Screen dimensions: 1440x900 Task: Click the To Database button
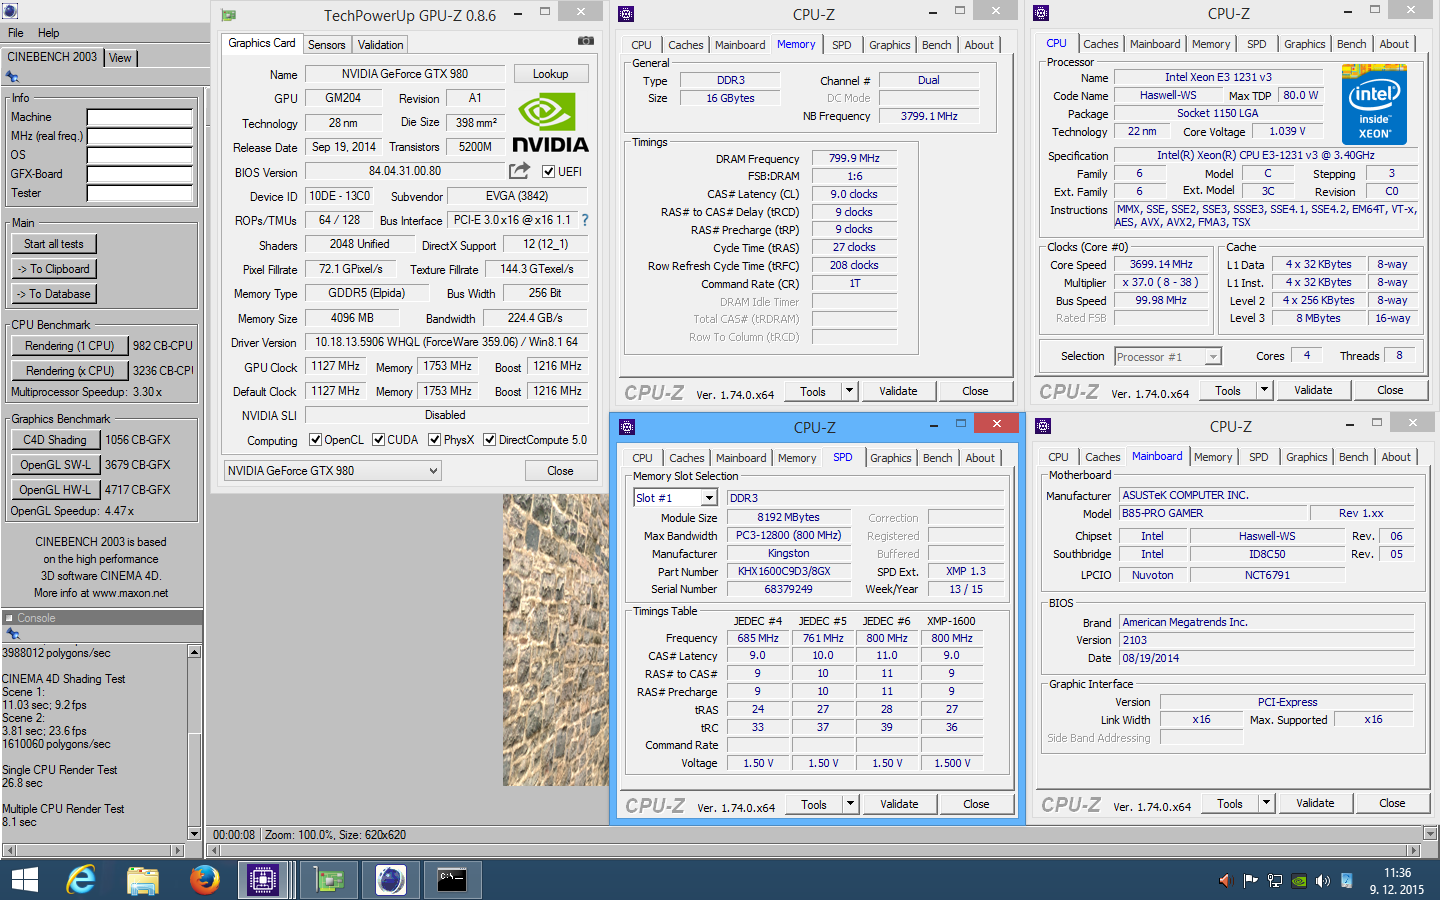[54, 294]
